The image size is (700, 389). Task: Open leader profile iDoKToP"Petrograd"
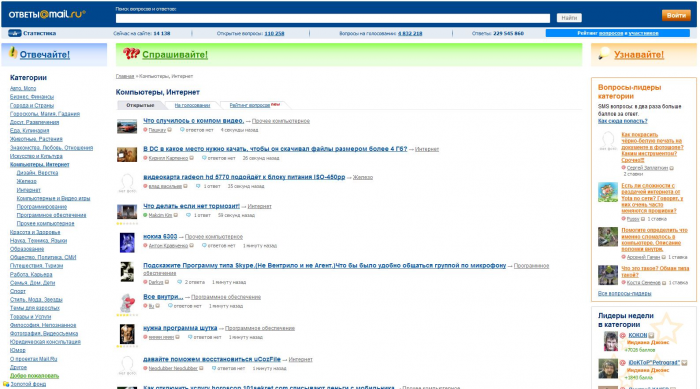pos(654,363)
